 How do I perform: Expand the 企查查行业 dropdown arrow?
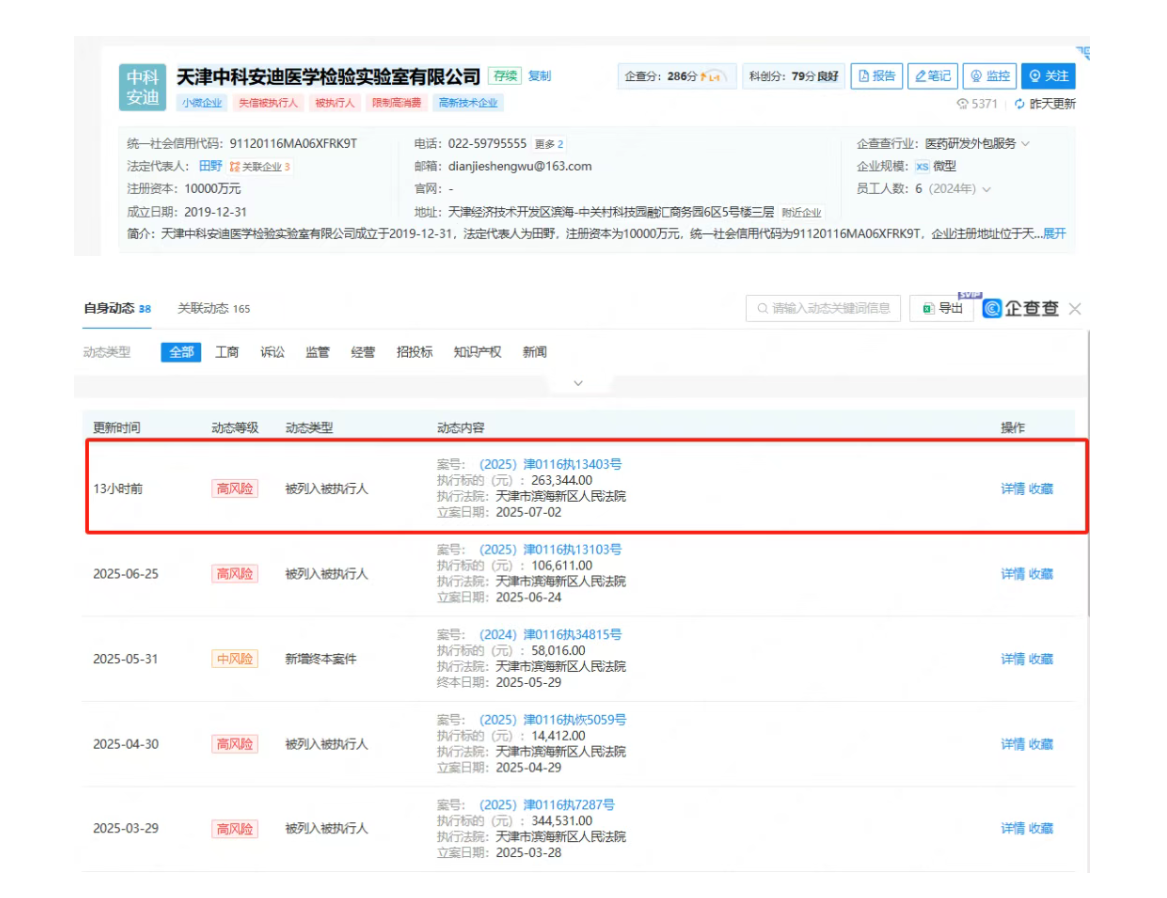pos(1025,144)
